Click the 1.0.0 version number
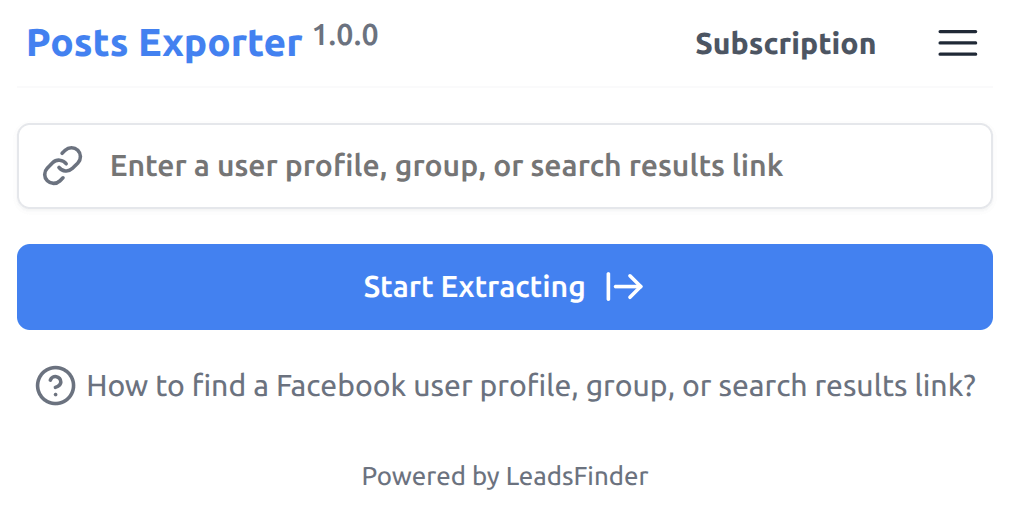The width and height of the screenshot is (1009, 509). pyautogui.click(x=345, y=37)
